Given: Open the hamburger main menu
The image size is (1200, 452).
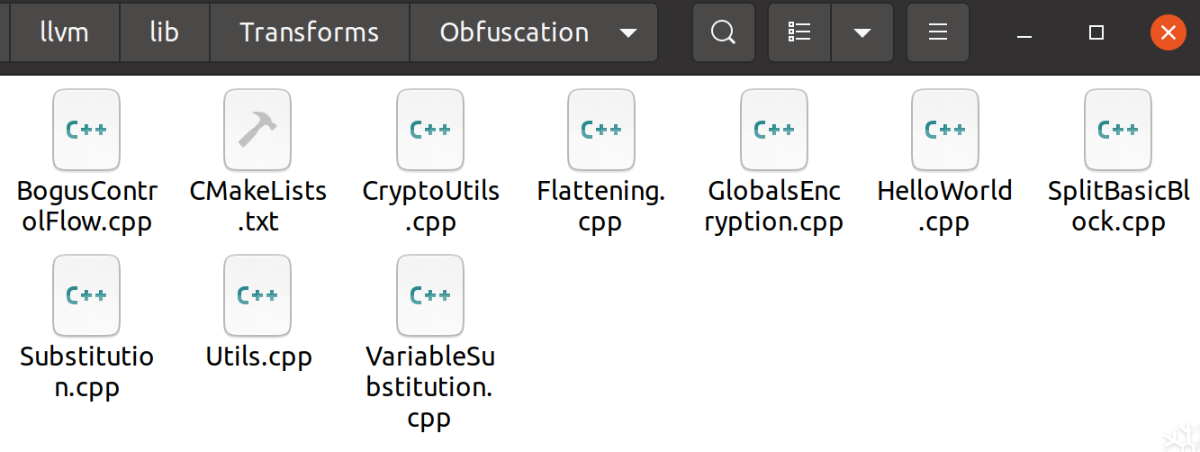Looking at the screenshot, I should (938, 32).
